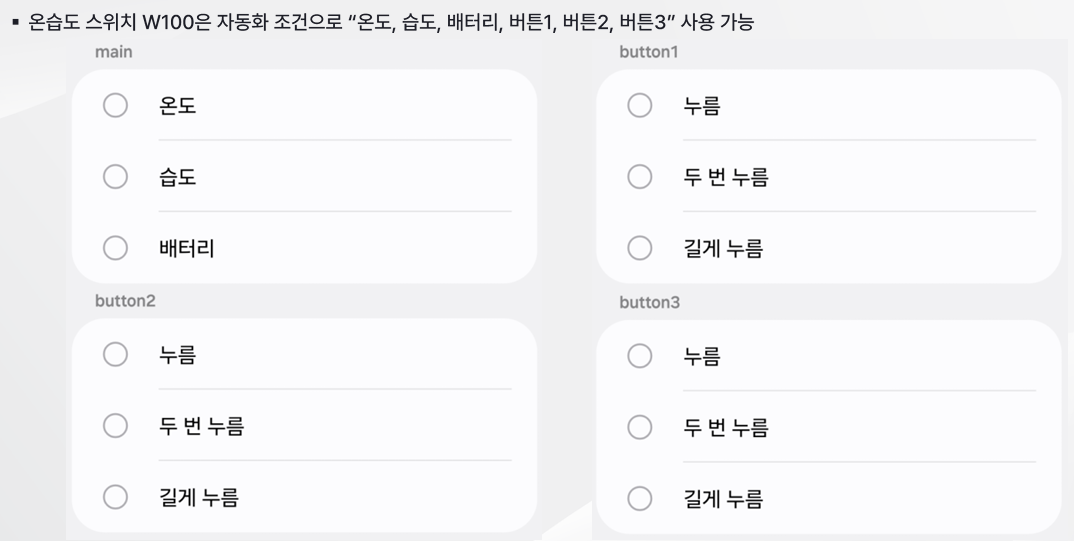The image size is (1074, 541).
Task: Select 길게 누름 radio in button2
Action: pyautogui.click(x=115, y=496)
